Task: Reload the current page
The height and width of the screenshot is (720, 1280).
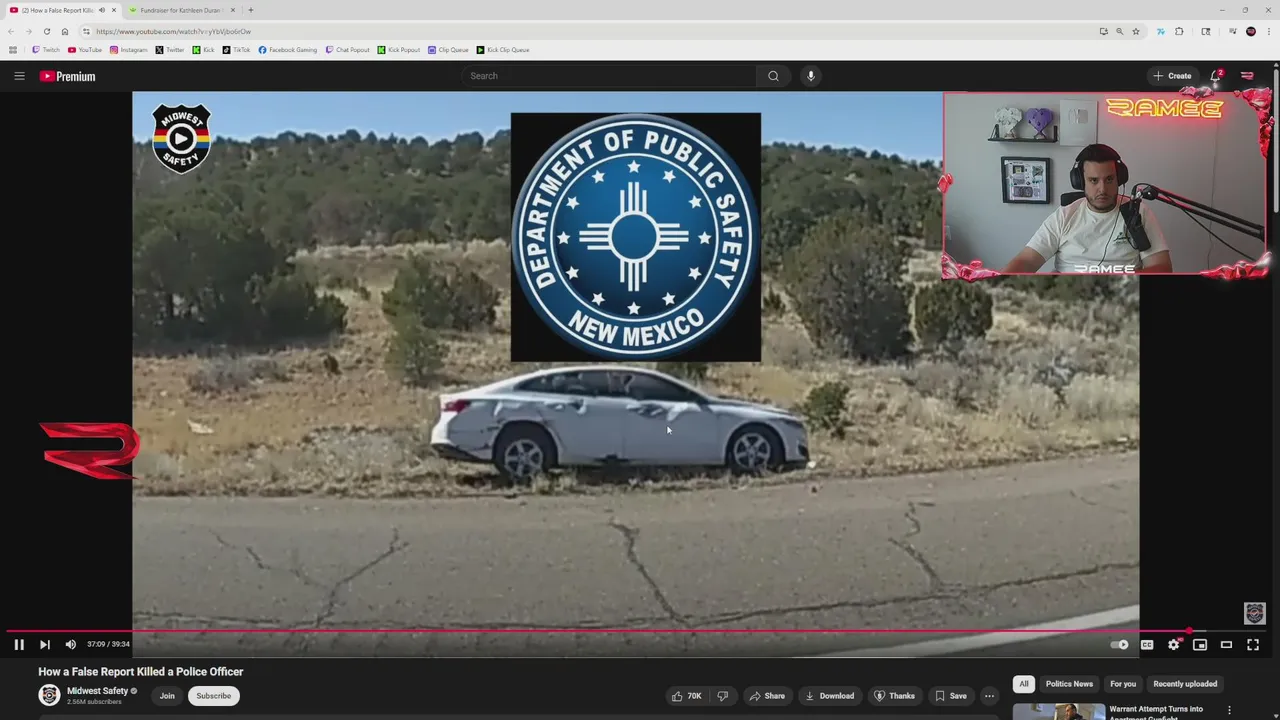Action: point(46,31)
